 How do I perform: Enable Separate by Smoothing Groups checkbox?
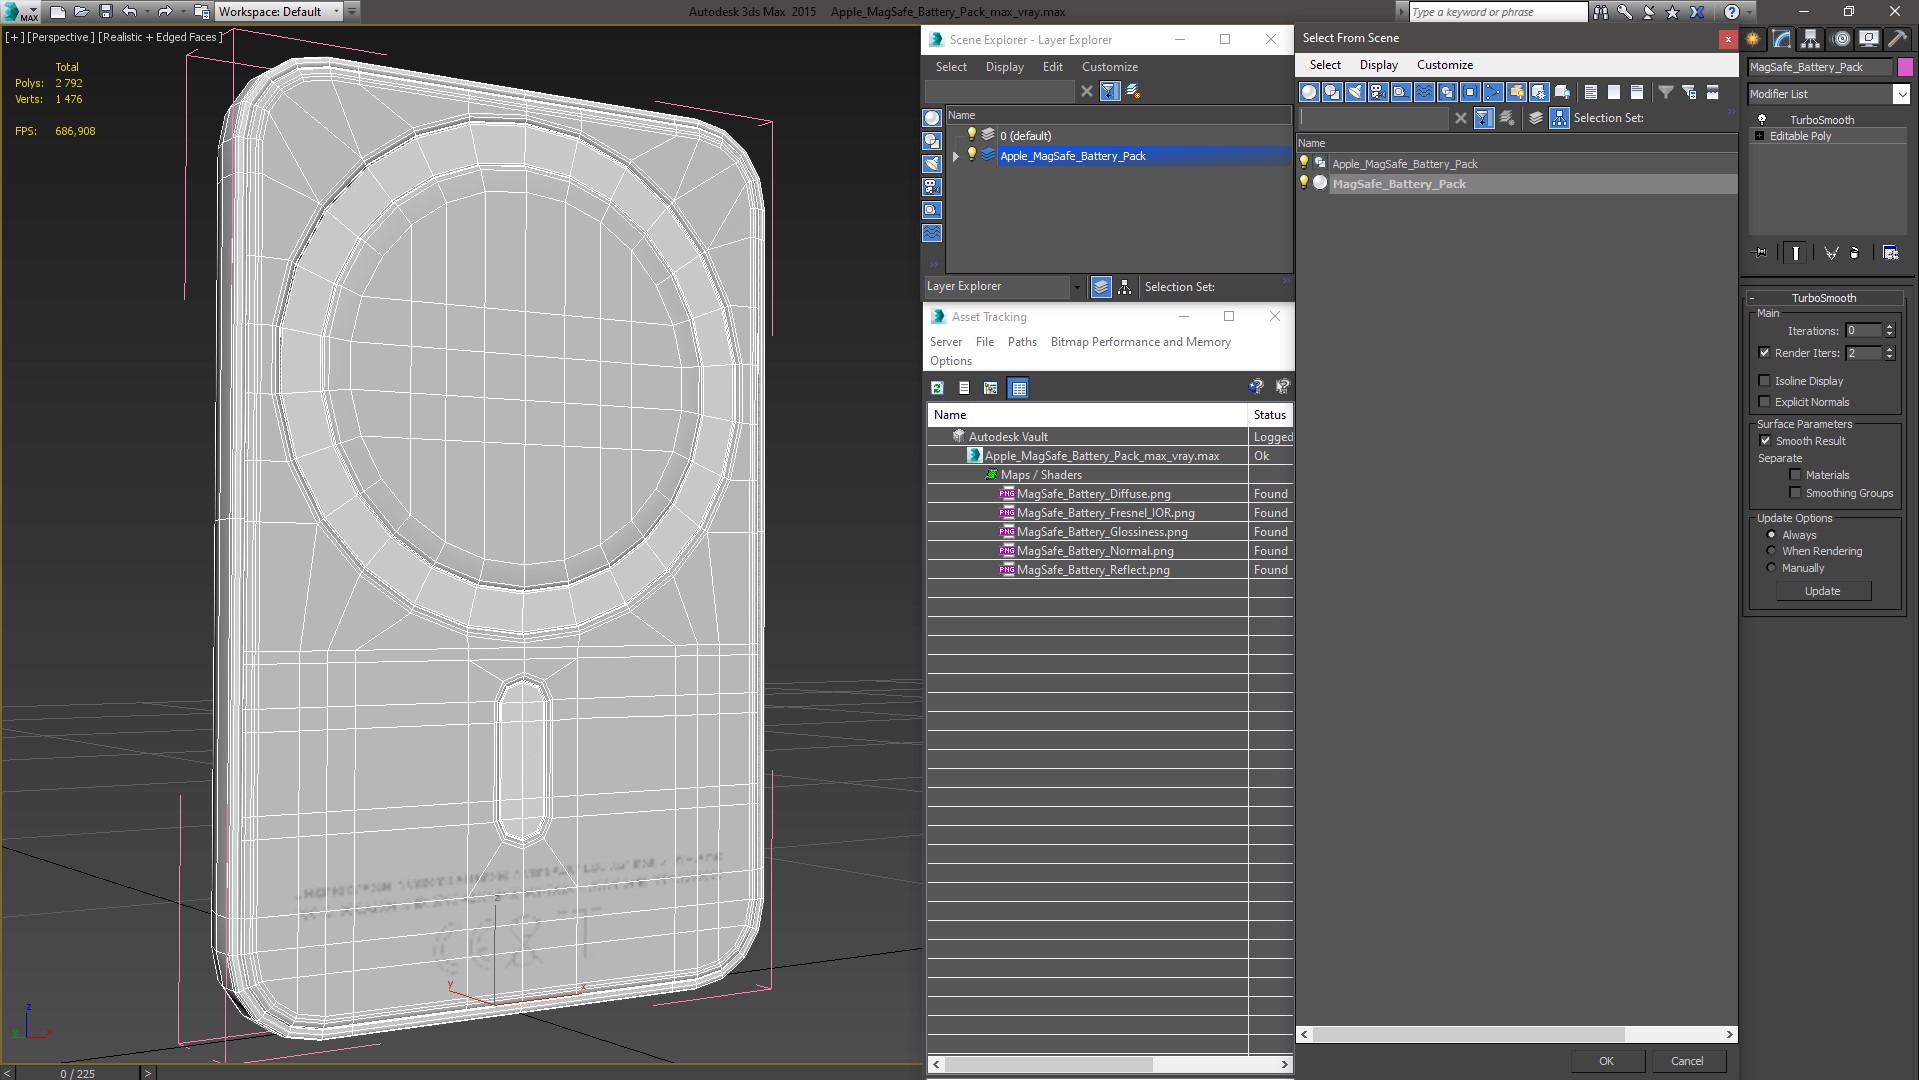pos(1795,493)
